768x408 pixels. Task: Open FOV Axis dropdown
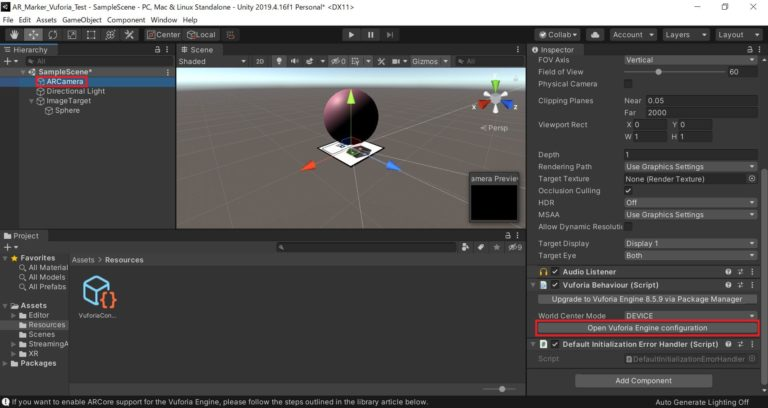click(691, 60)
